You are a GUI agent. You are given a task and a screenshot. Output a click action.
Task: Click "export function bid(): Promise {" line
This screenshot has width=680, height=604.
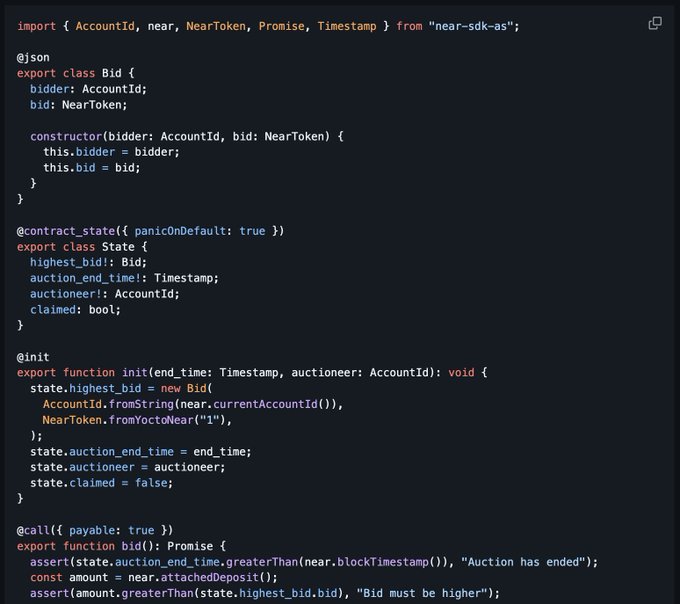[121, 546]
